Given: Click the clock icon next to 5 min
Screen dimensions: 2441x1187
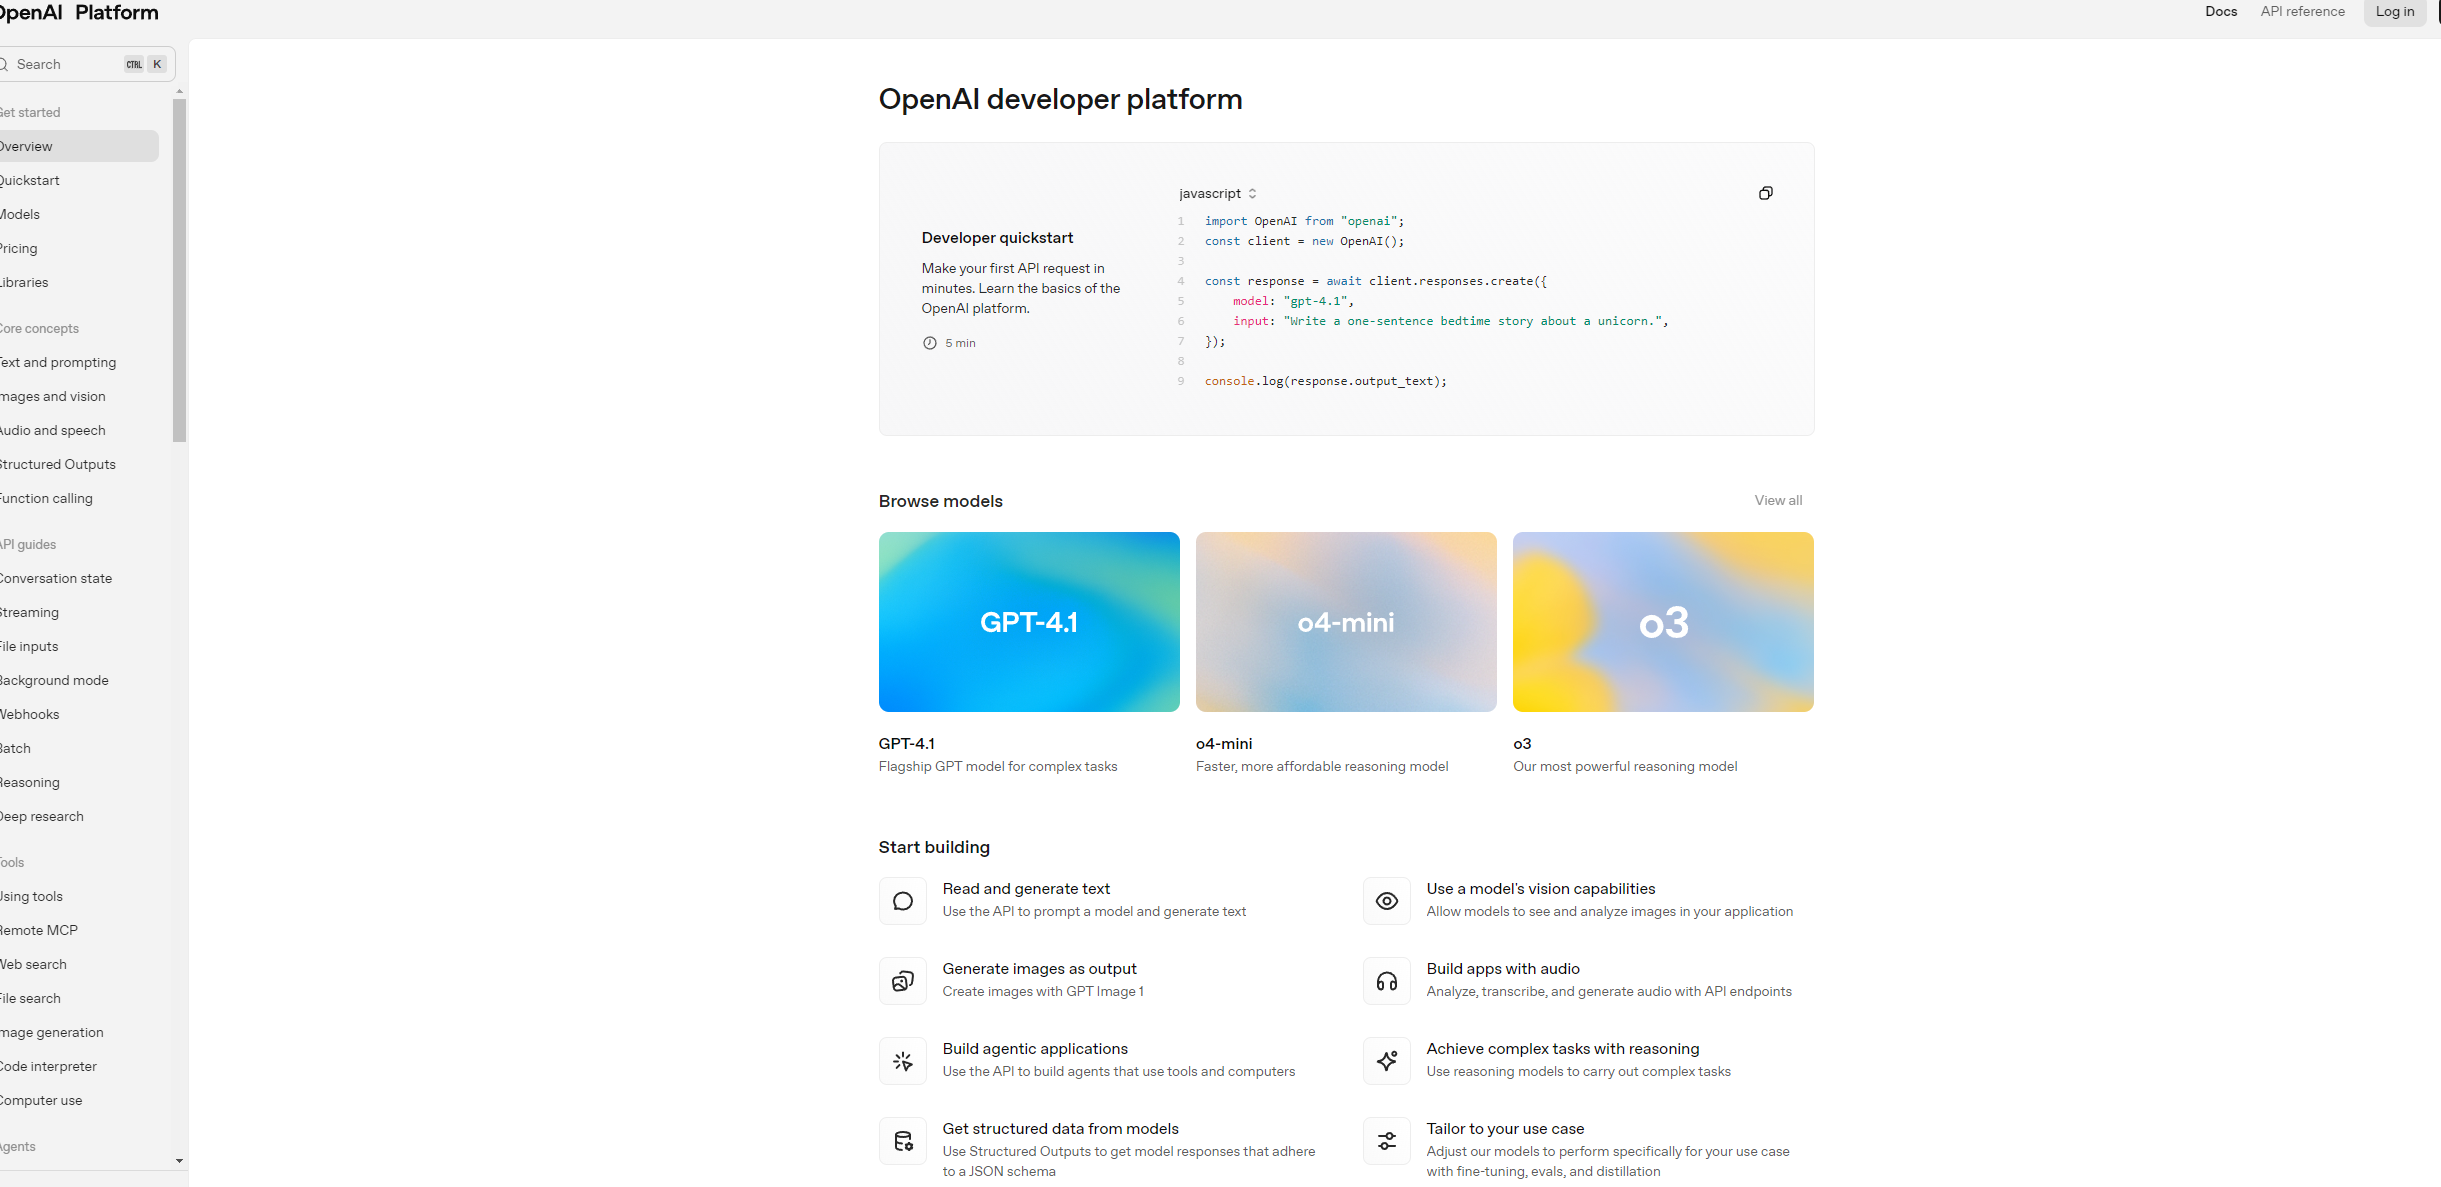Looking at the screenshot, I should (x=930, y=343).
